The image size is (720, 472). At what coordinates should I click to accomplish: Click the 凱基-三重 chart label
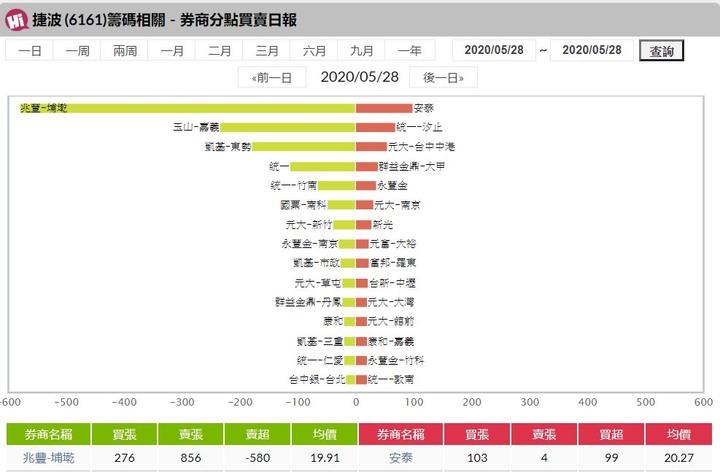point(320,341)
